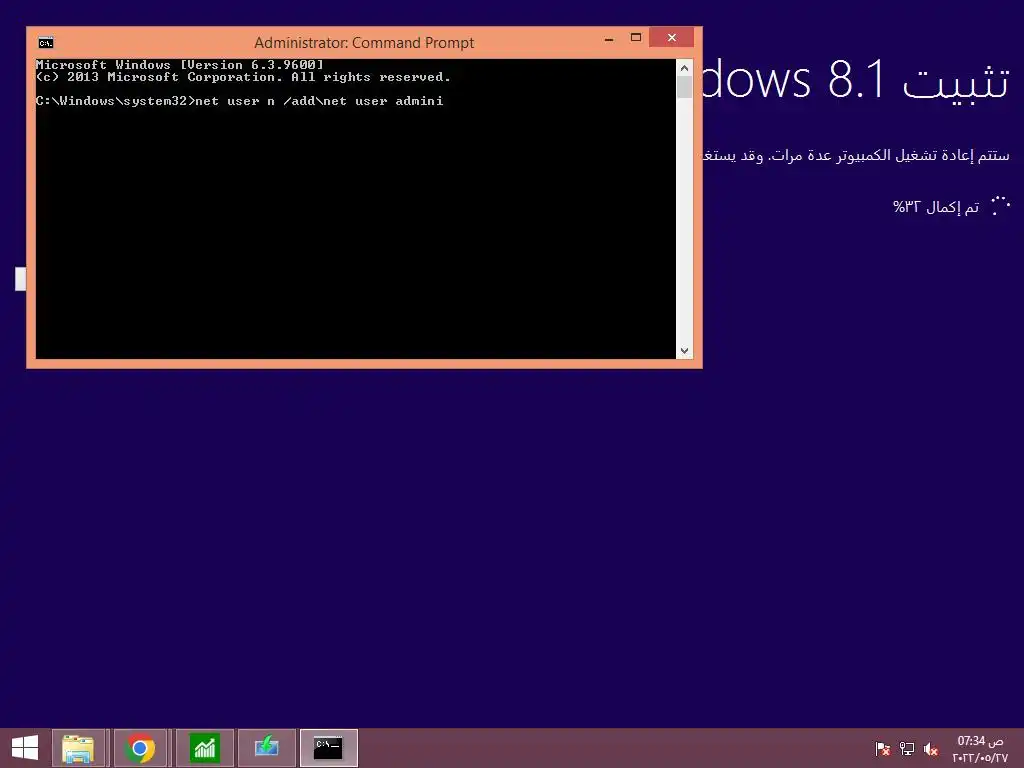Screen dimensions: 1024x768
Task: Open the Command Prompt system menu icon
Action: pyautogui.click(x=46, y=43)
